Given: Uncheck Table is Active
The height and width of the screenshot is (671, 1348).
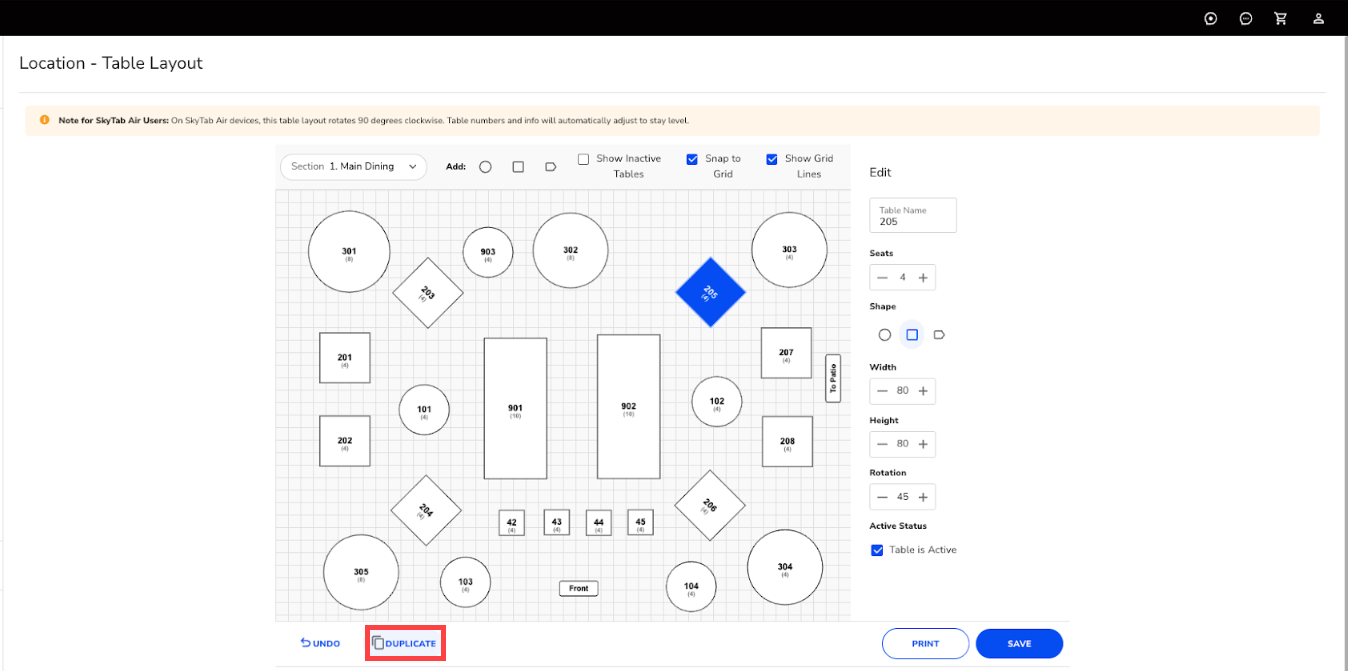Looking at the screenshot, I should [x=877, y=550].
